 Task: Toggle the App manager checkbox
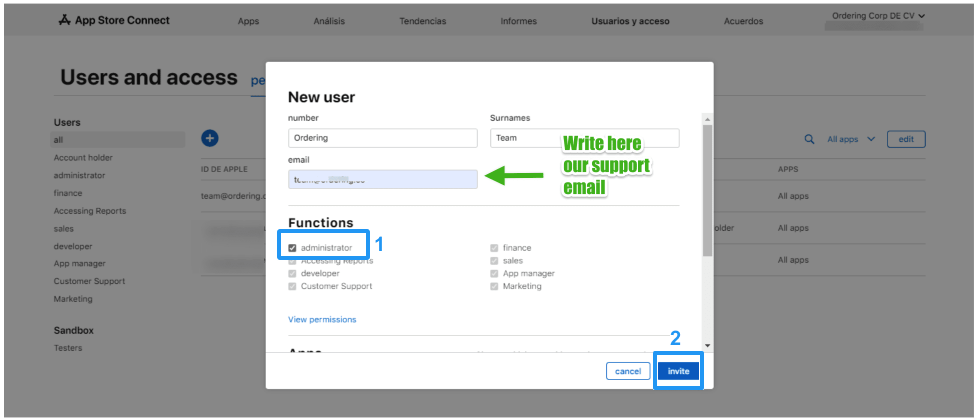click(494, 273)
